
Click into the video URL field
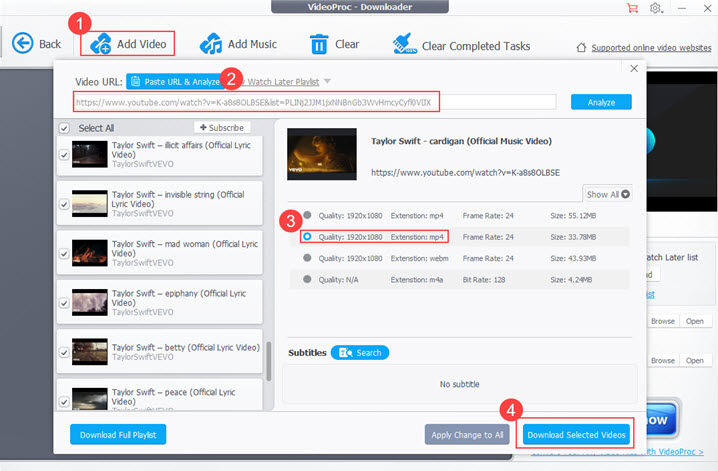click(315, 102)
